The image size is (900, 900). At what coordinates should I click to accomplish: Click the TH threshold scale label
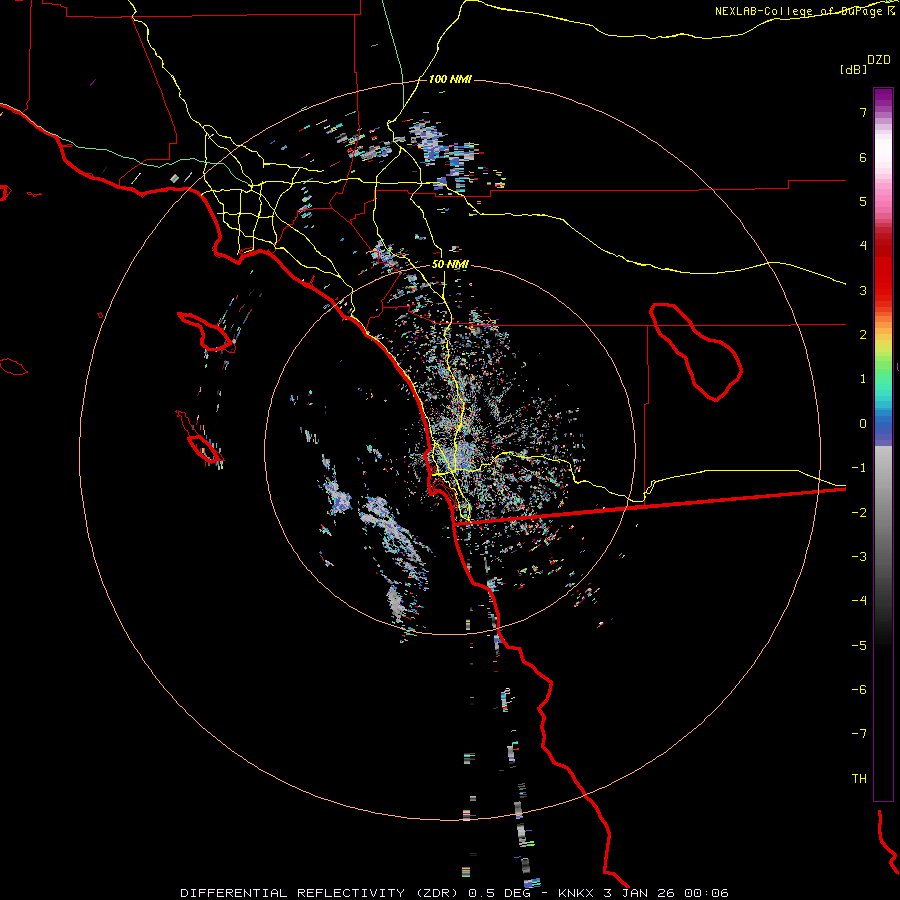click(859, 779)
